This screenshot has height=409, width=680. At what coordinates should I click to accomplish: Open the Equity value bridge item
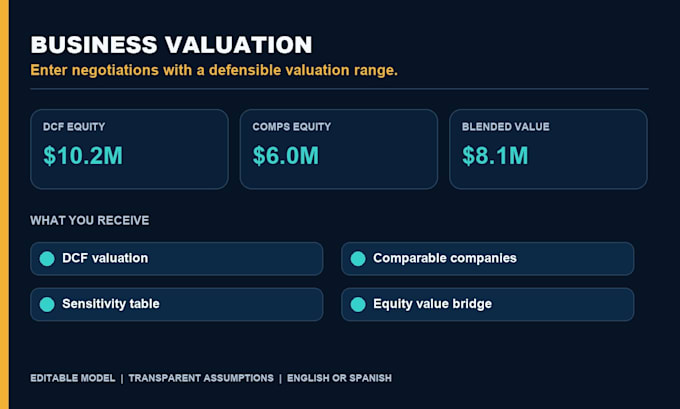pyautogui.click(x=487, y=304)
